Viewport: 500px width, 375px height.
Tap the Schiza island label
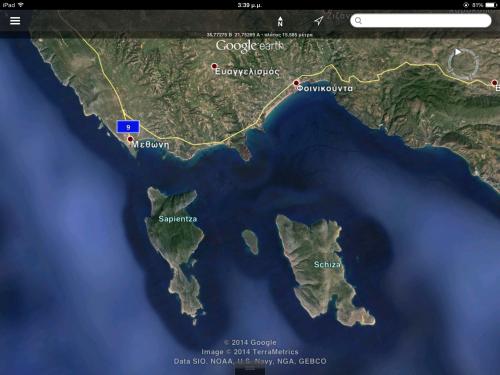[x=327, y=265]
